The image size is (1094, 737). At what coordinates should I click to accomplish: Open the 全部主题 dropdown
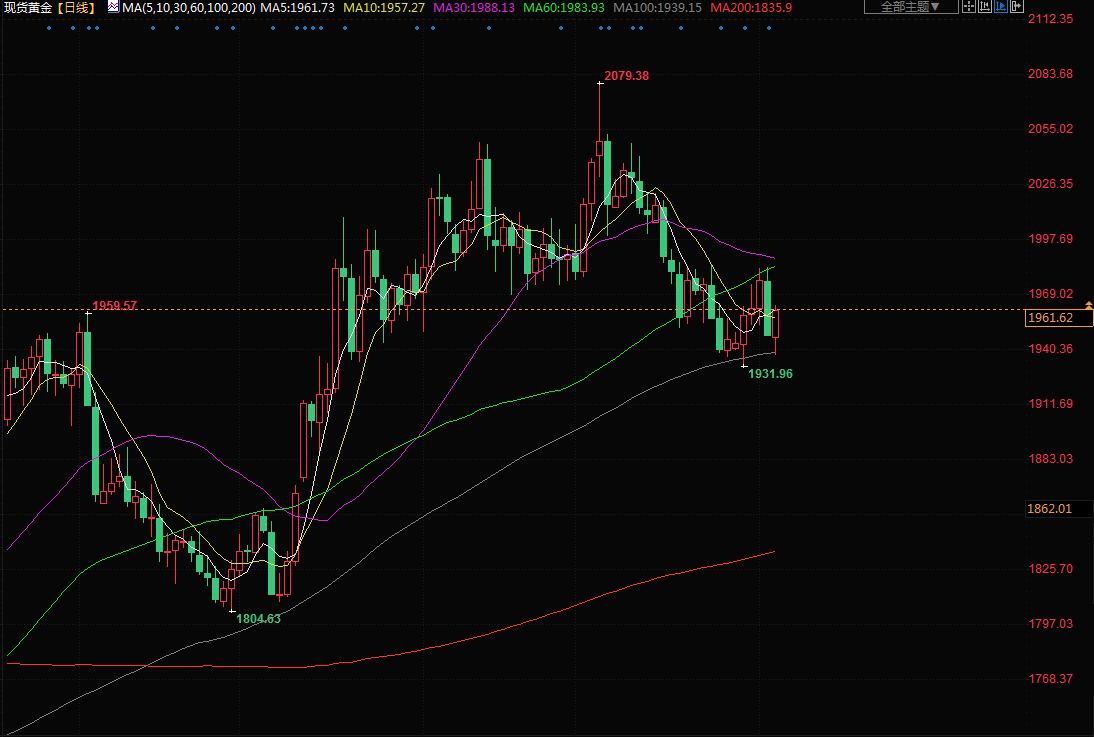[x=910, y=6]
